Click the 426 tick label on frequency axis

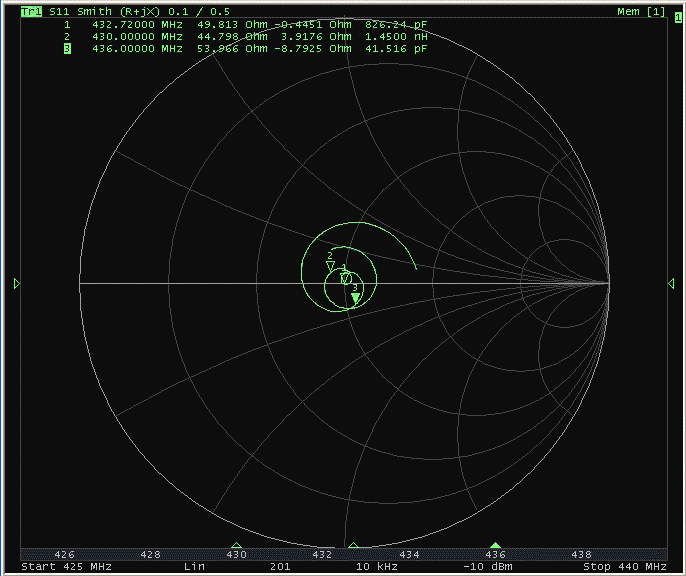pos(64,555)
